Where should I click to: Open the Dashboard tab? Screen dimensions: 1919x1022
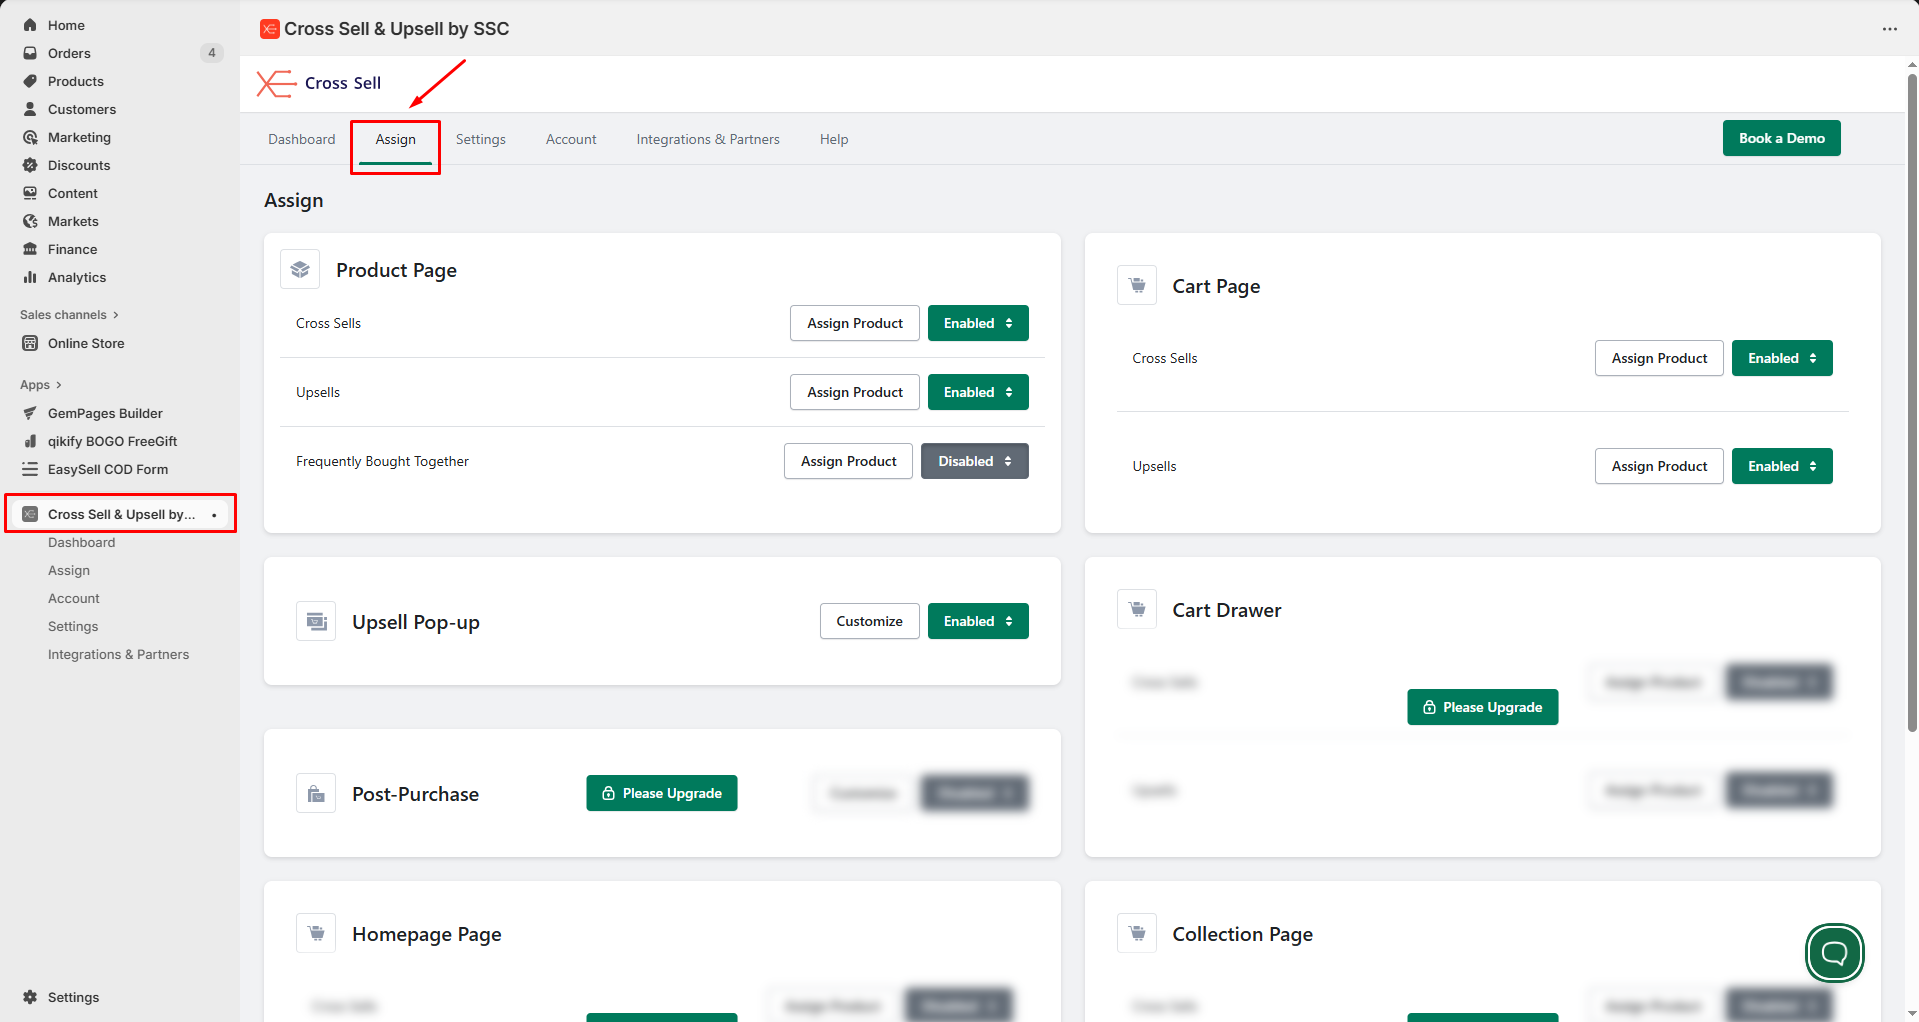point(301,139)
